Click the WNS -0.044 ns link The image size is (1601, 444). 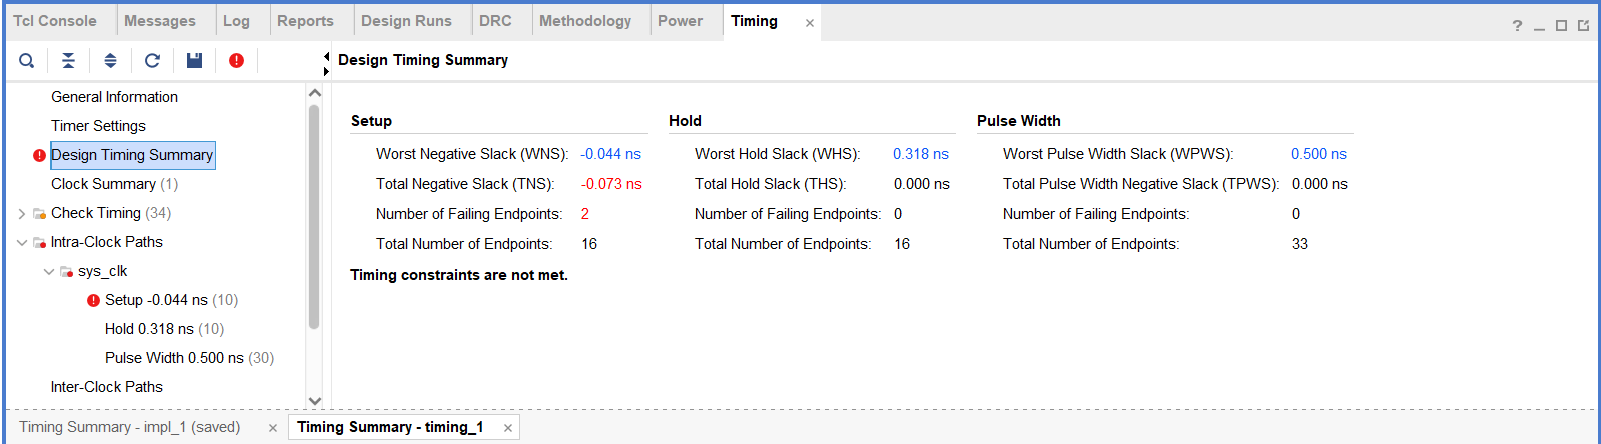point(610,154)
